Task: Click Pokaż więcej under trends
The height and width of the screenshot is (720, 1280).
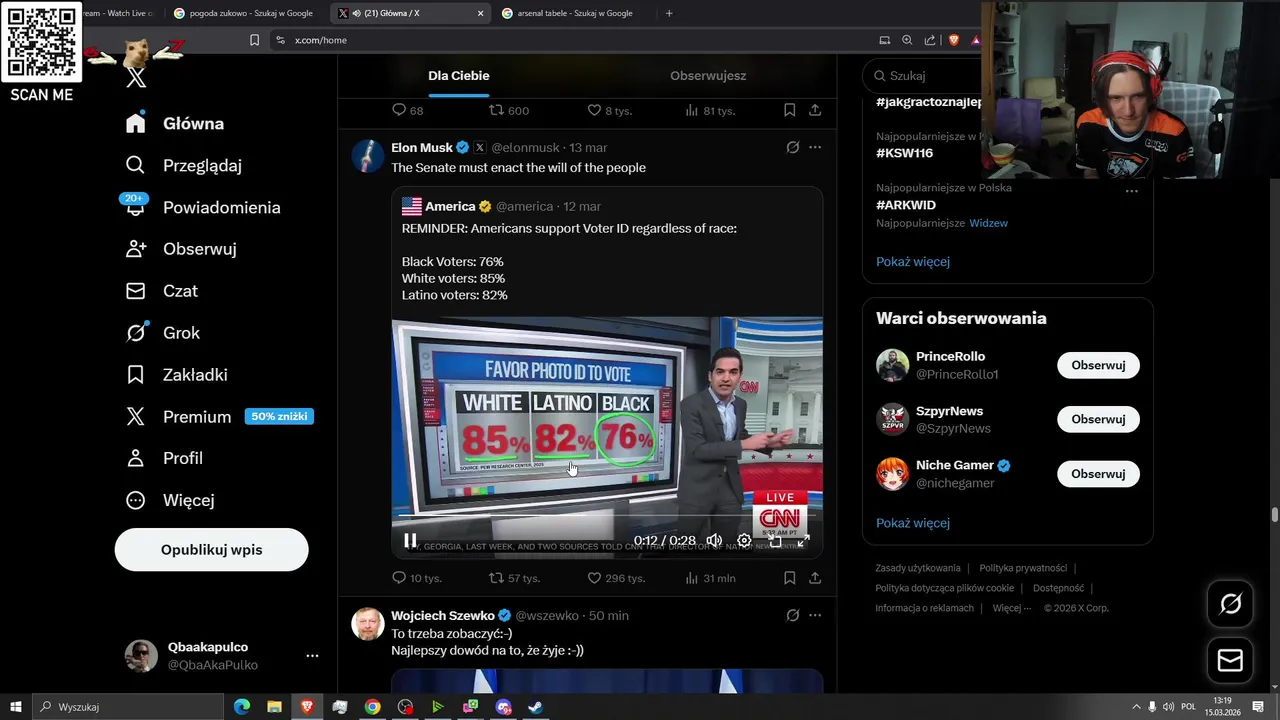Action: click(913, 262)
